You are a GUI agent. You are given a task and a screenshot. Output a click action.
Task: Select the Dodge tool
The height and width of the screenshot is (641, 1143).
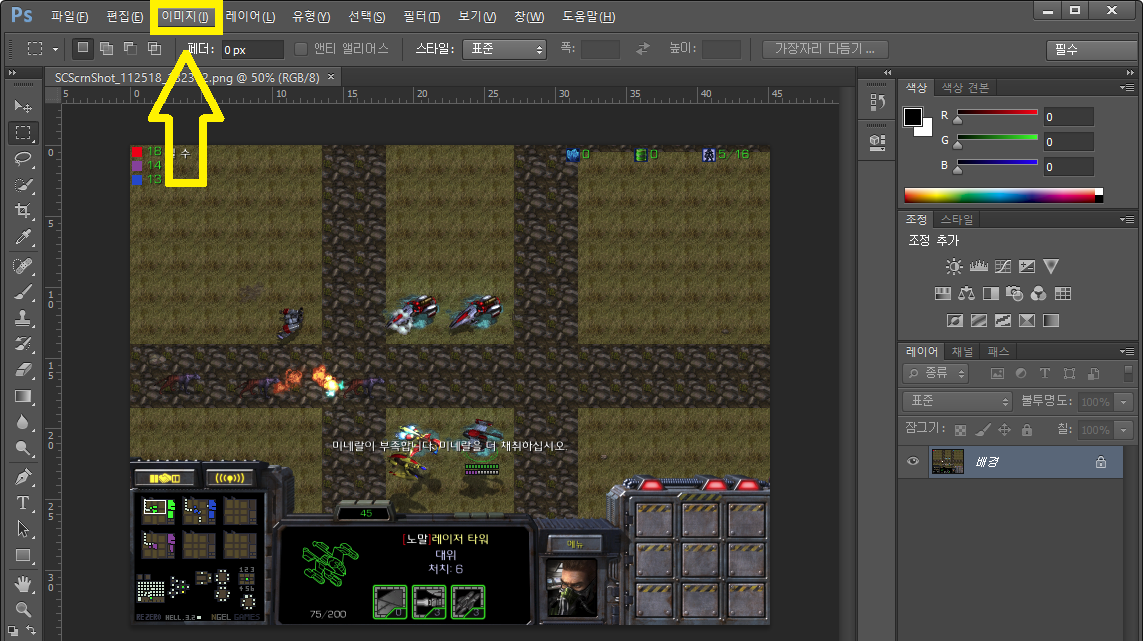pos(23,449)
